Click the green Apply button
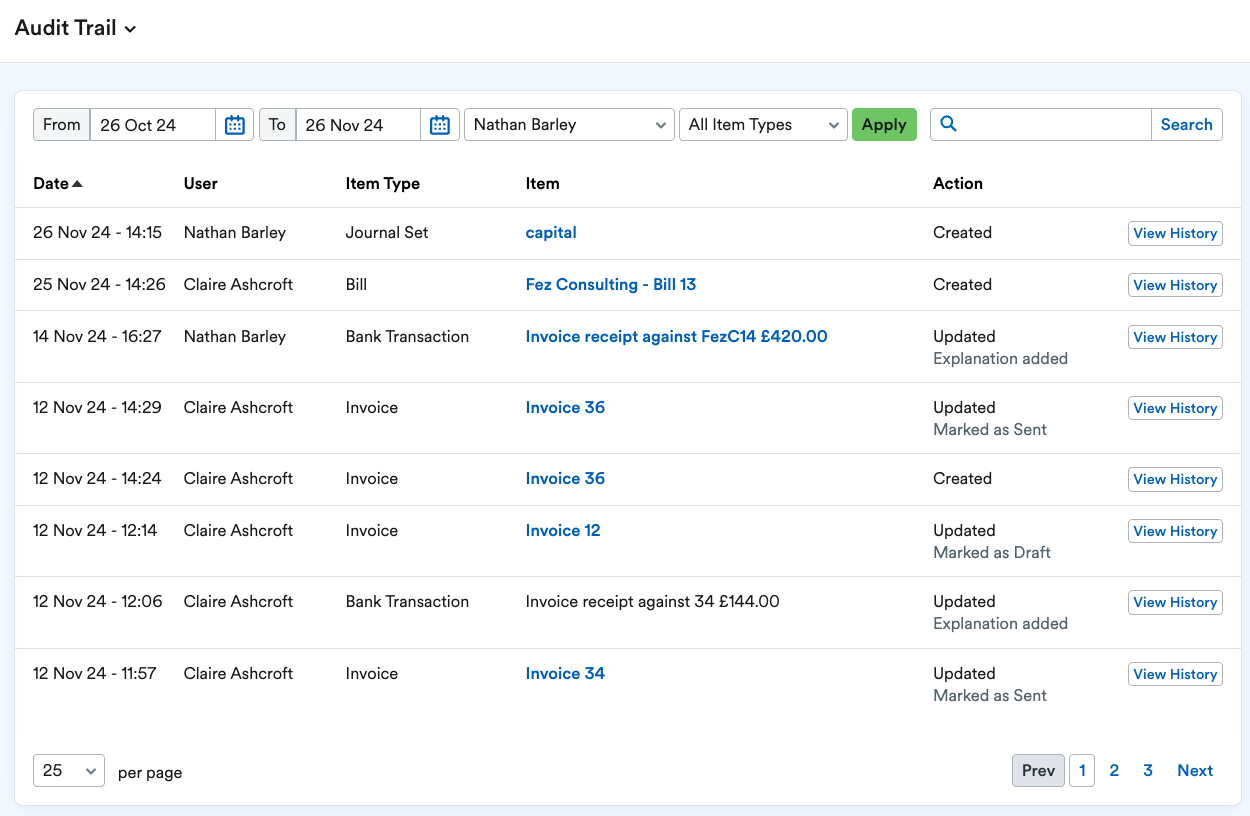This screenshot has height=816, width=1250. point(884,124)
